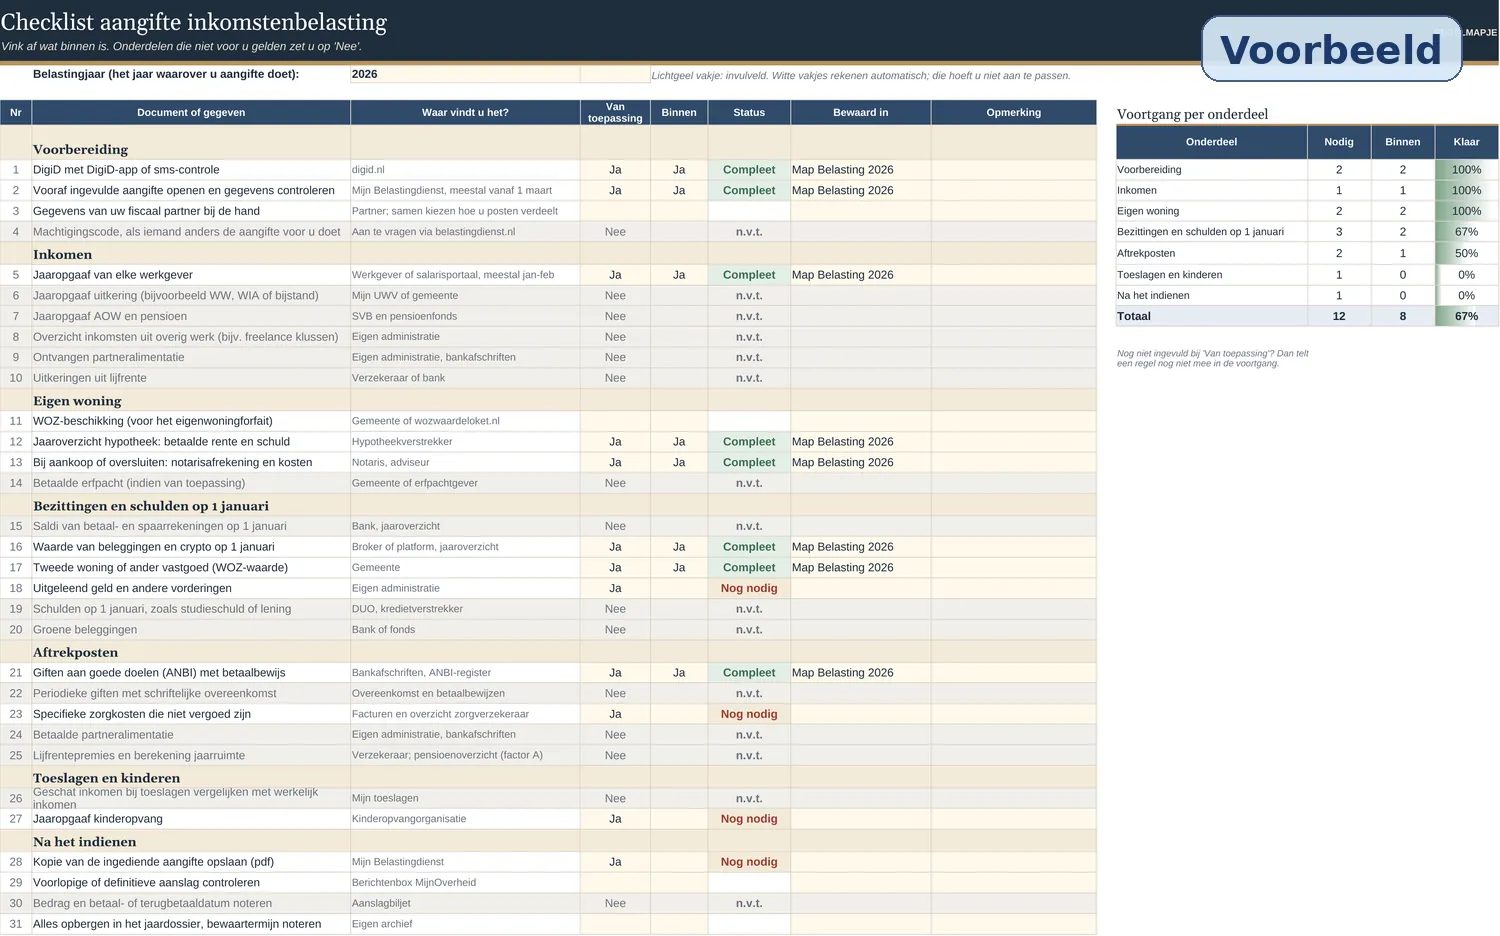This screenshot has height=936, width=1500.
Task: Click the 'Nodig' header in the progress table
Action: [1339, 142]
